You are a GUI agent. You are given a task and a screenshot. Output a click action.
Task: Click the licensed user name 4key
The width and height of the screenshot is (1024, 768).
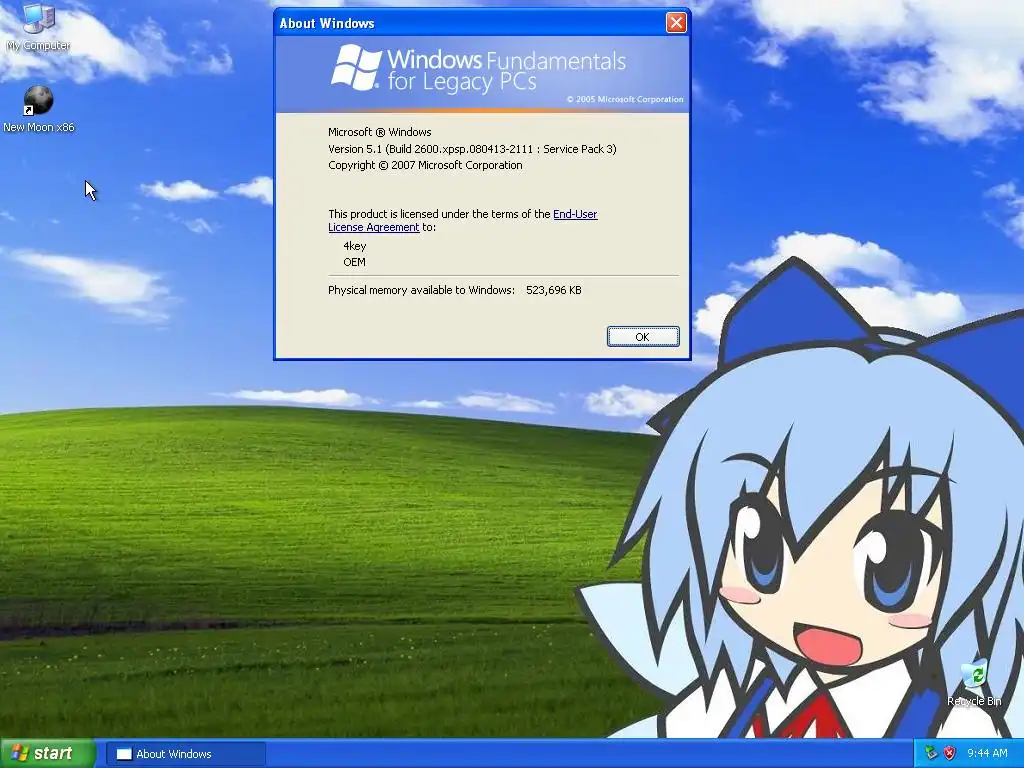coord(355,246)
